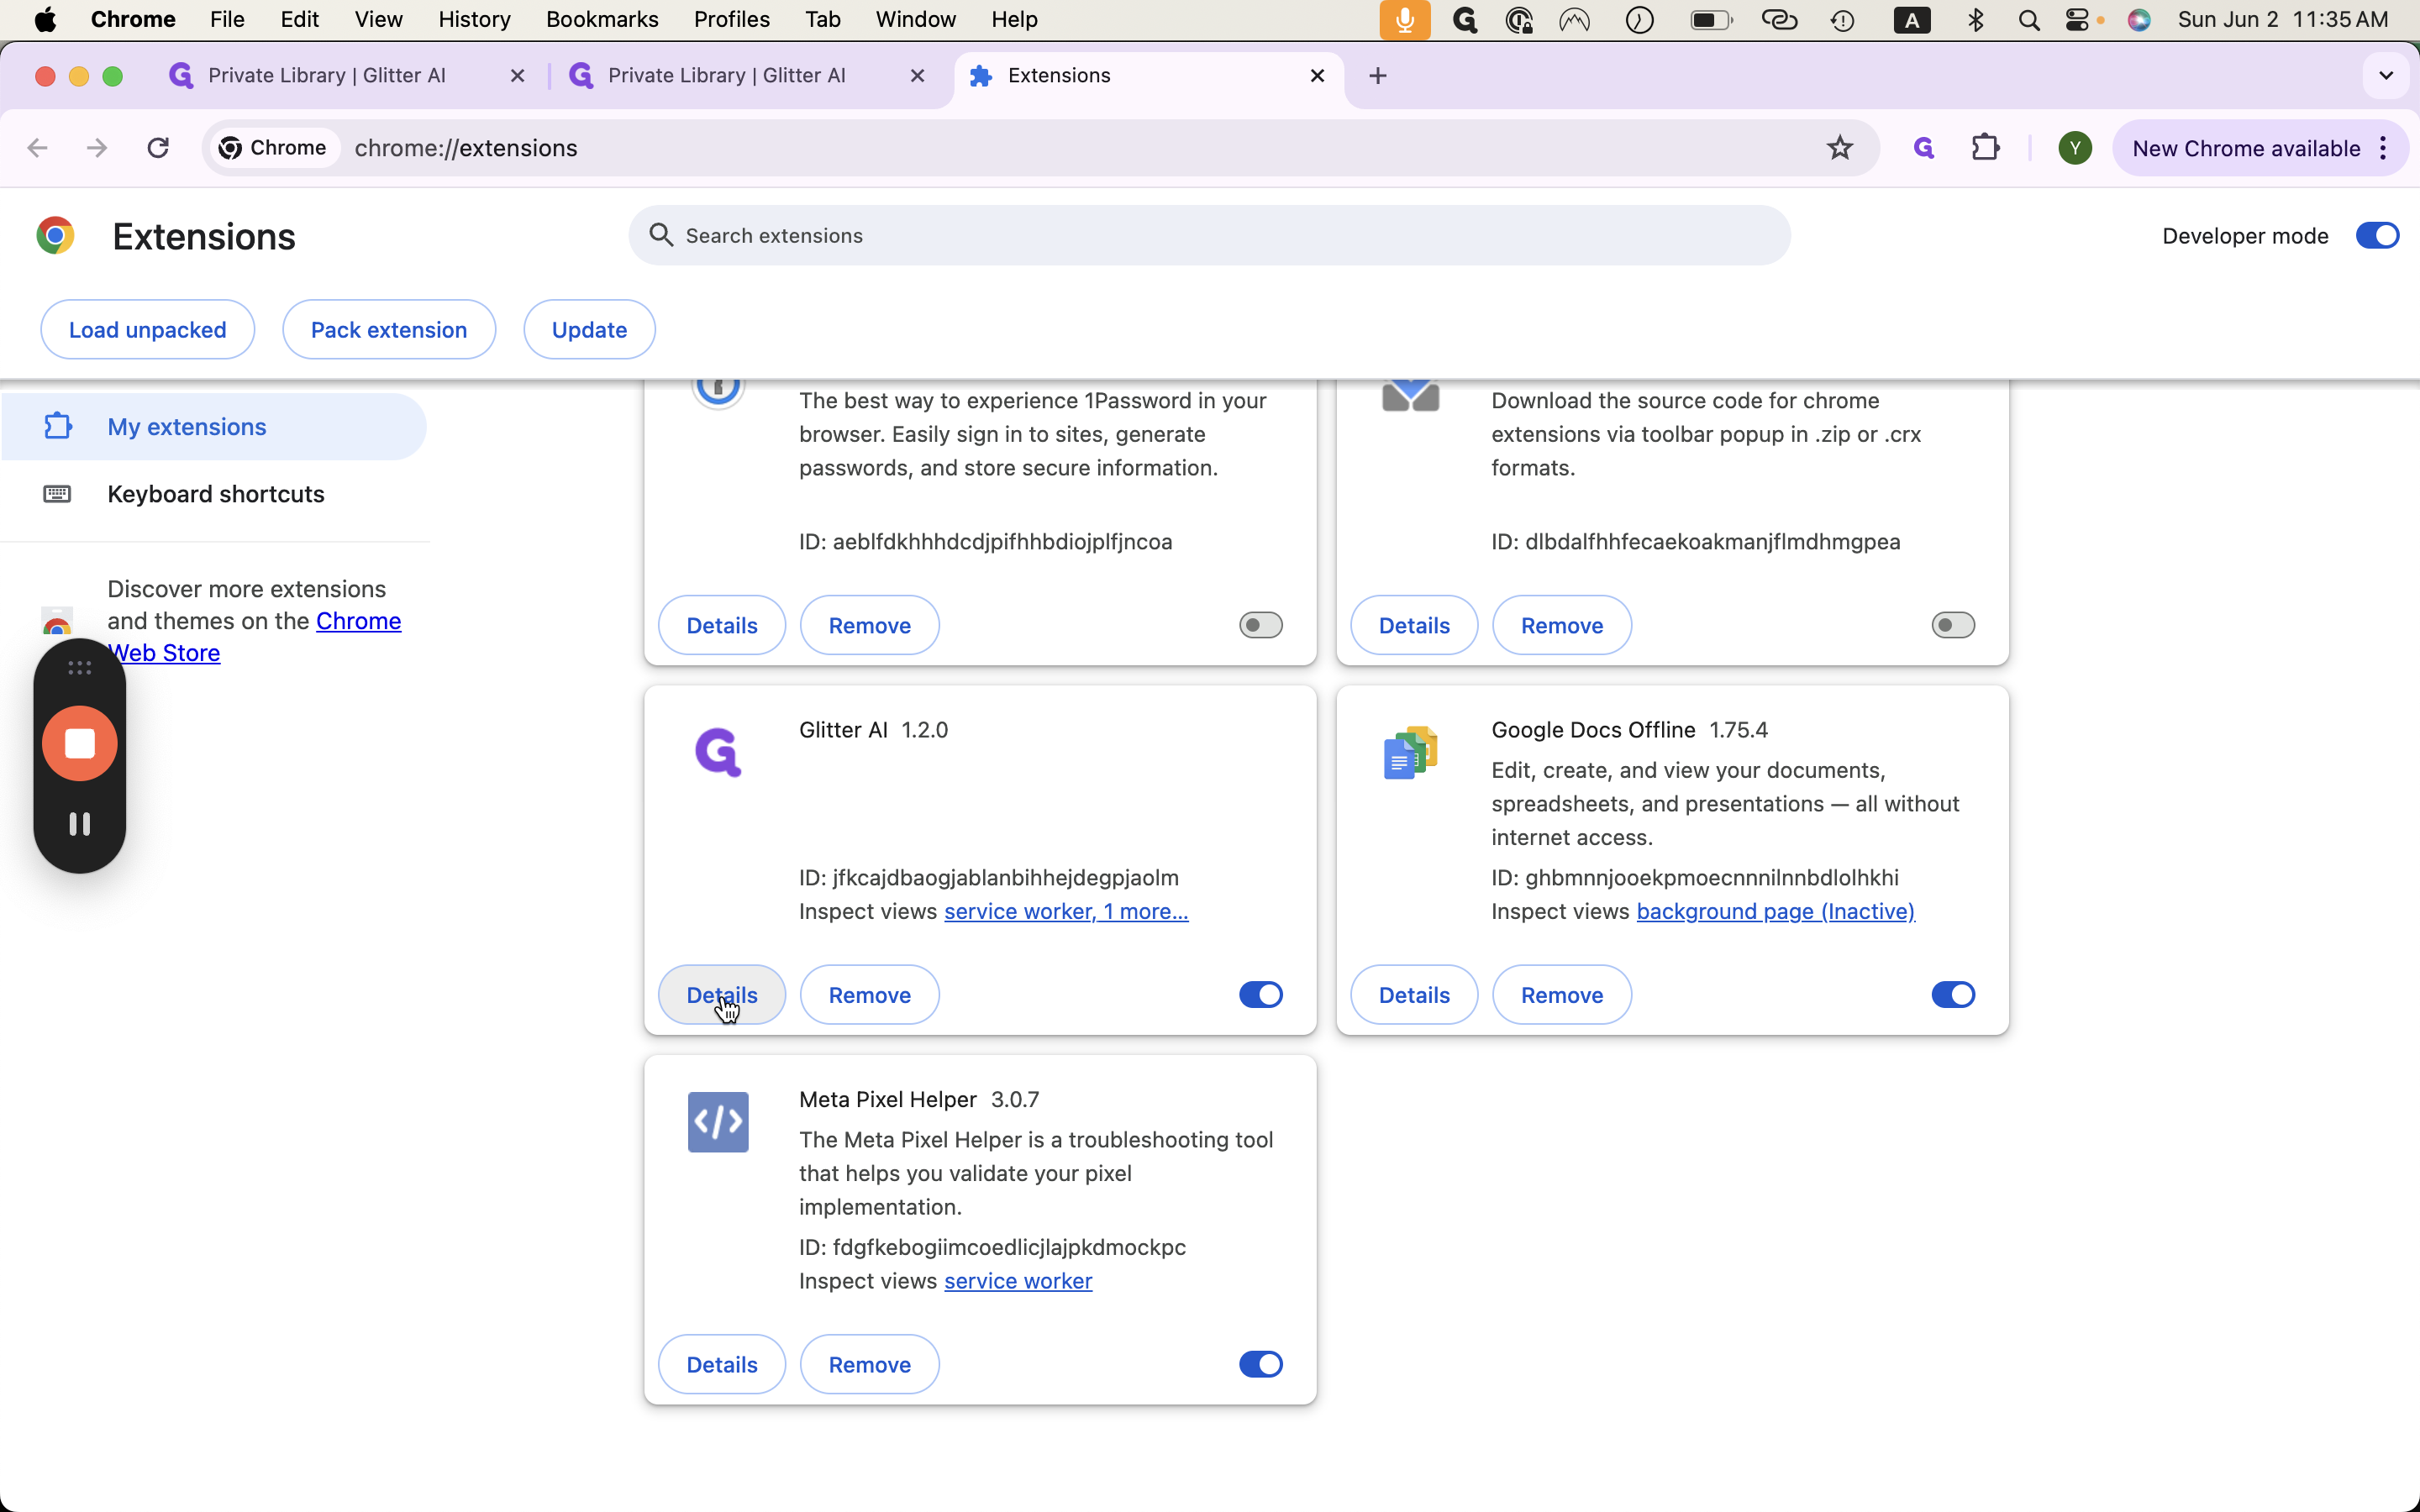Click the Google Docs Offline icon
This screenshot has width=2420, height=1512.
[1410, 753]
